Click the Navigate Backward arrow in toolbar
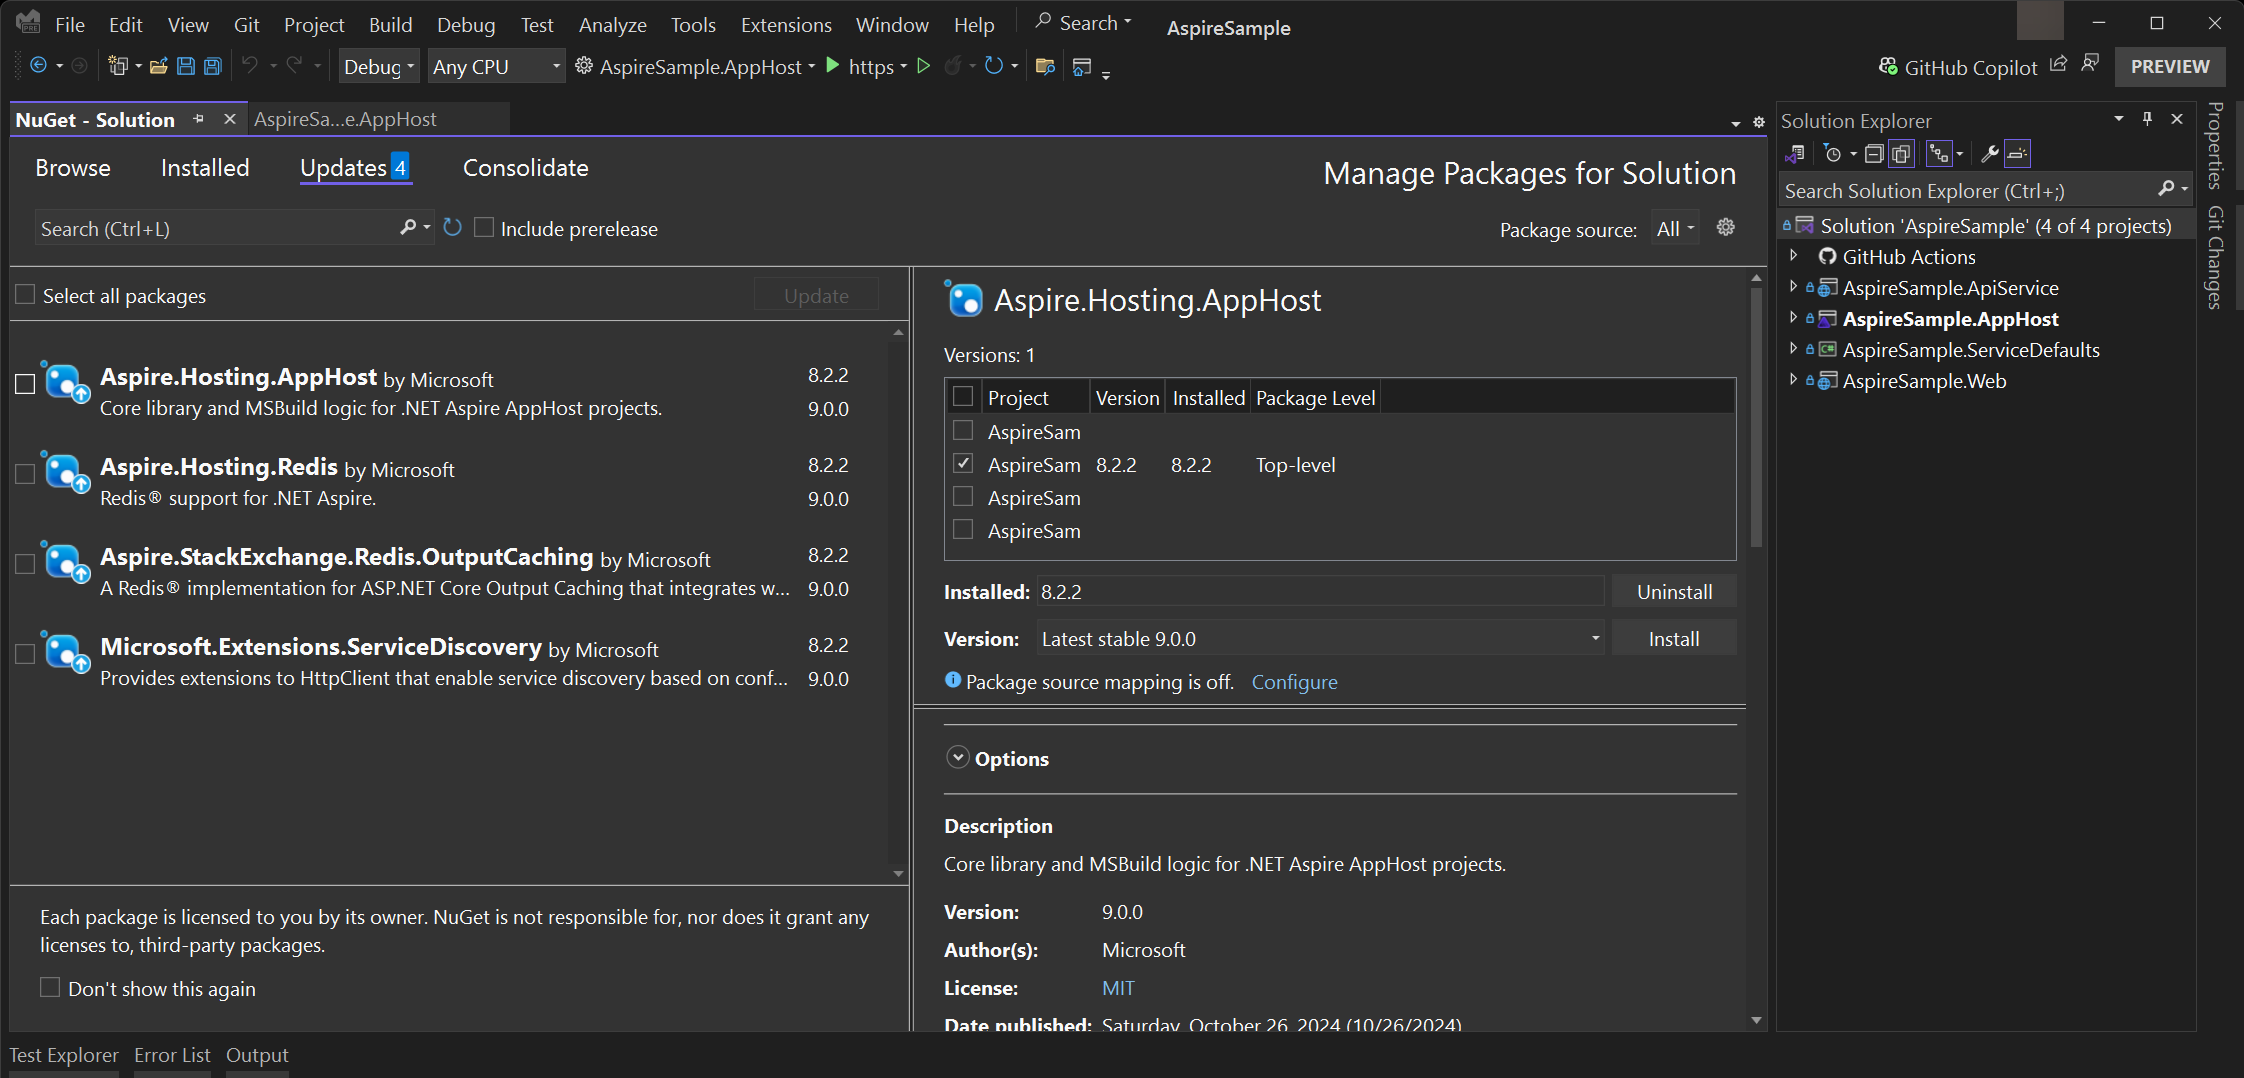The width and height of the screenshot is (2244, 1078). point(38,66)
